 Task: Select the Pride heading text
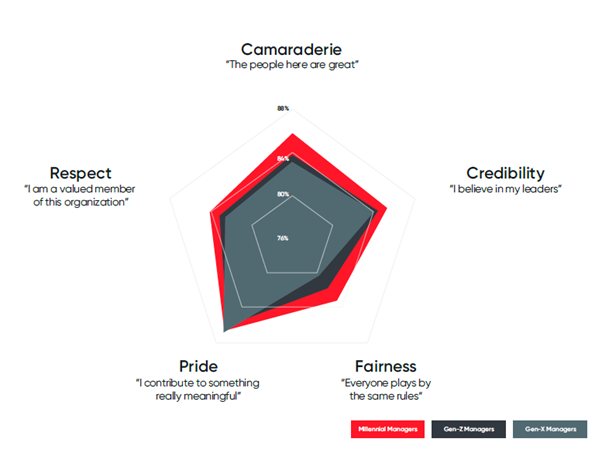click(x=198, y=366)
